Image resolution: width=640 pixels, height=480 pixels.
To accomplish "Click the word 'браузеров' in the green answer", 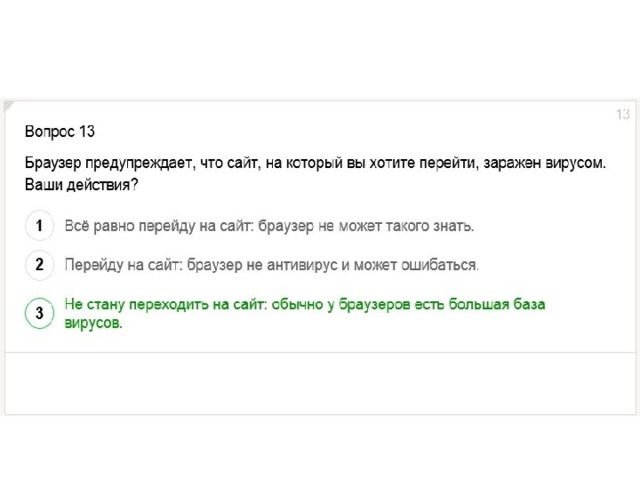I will [374, 305].
